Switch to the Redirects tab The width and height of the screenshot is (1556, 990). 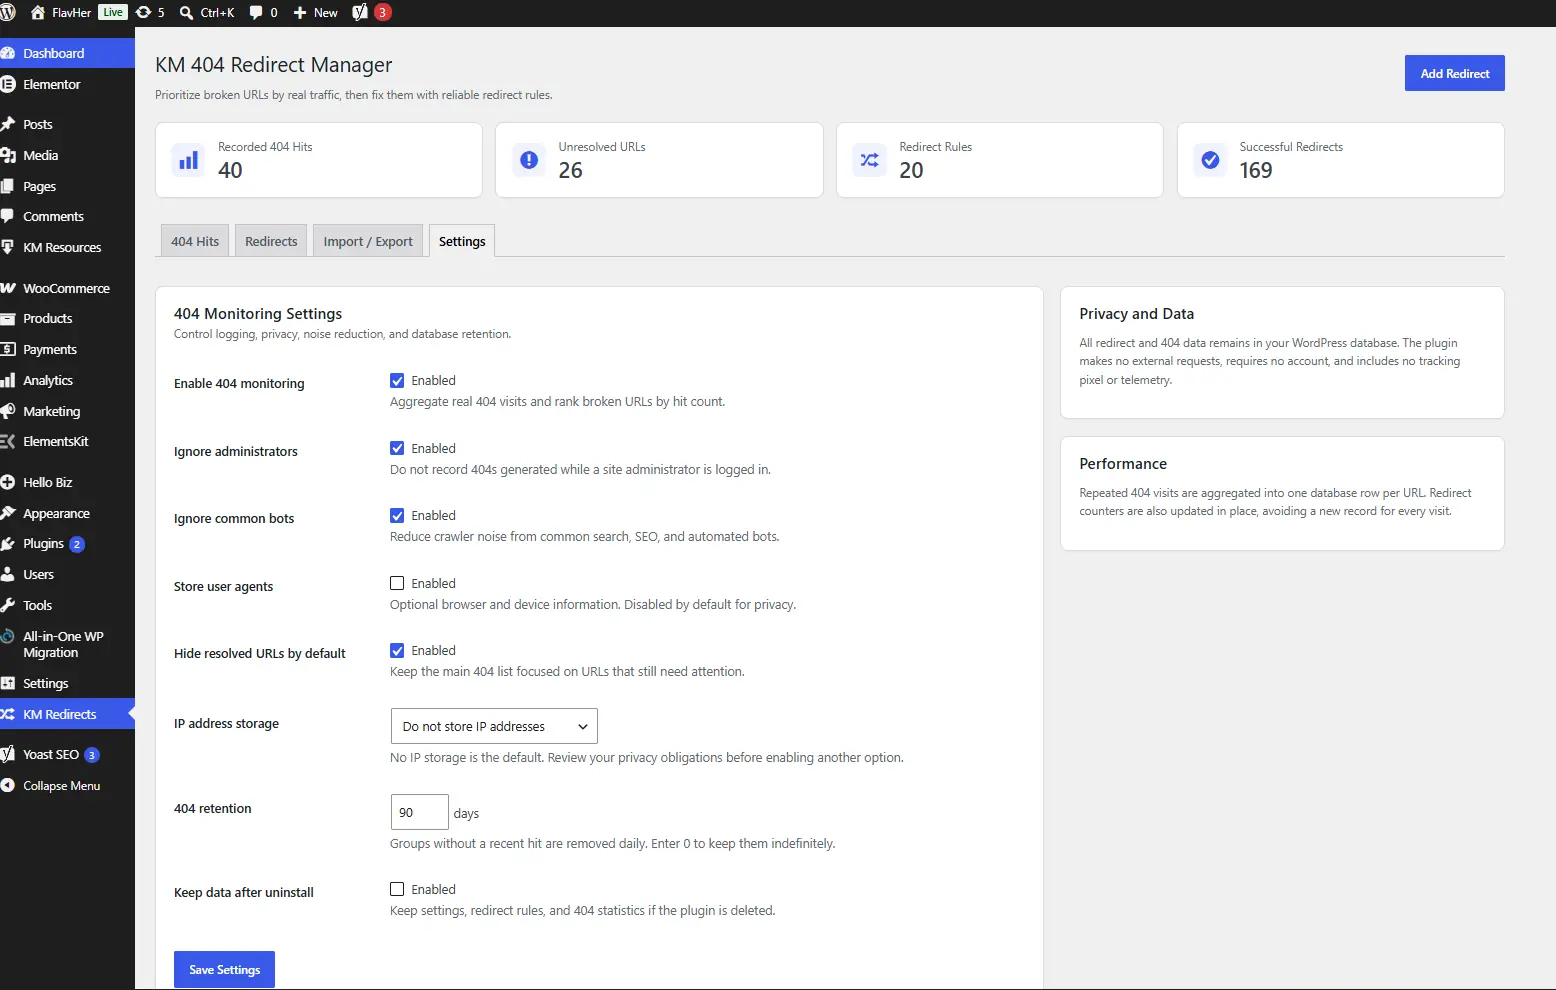point(271,241)
